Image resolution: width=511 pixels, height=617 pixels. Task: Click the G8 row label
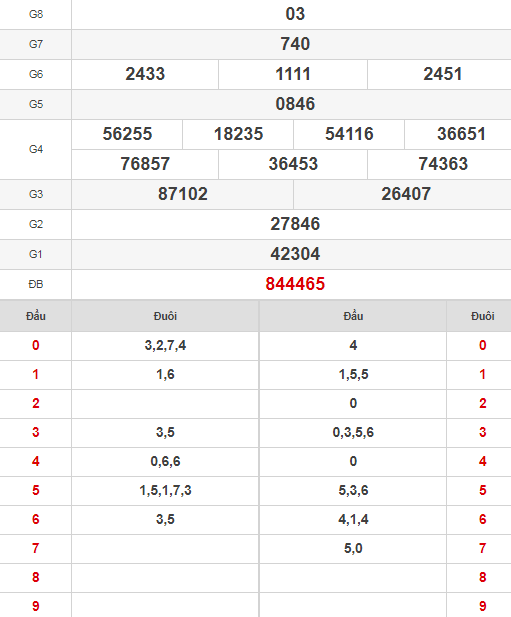tap(36, 15)
